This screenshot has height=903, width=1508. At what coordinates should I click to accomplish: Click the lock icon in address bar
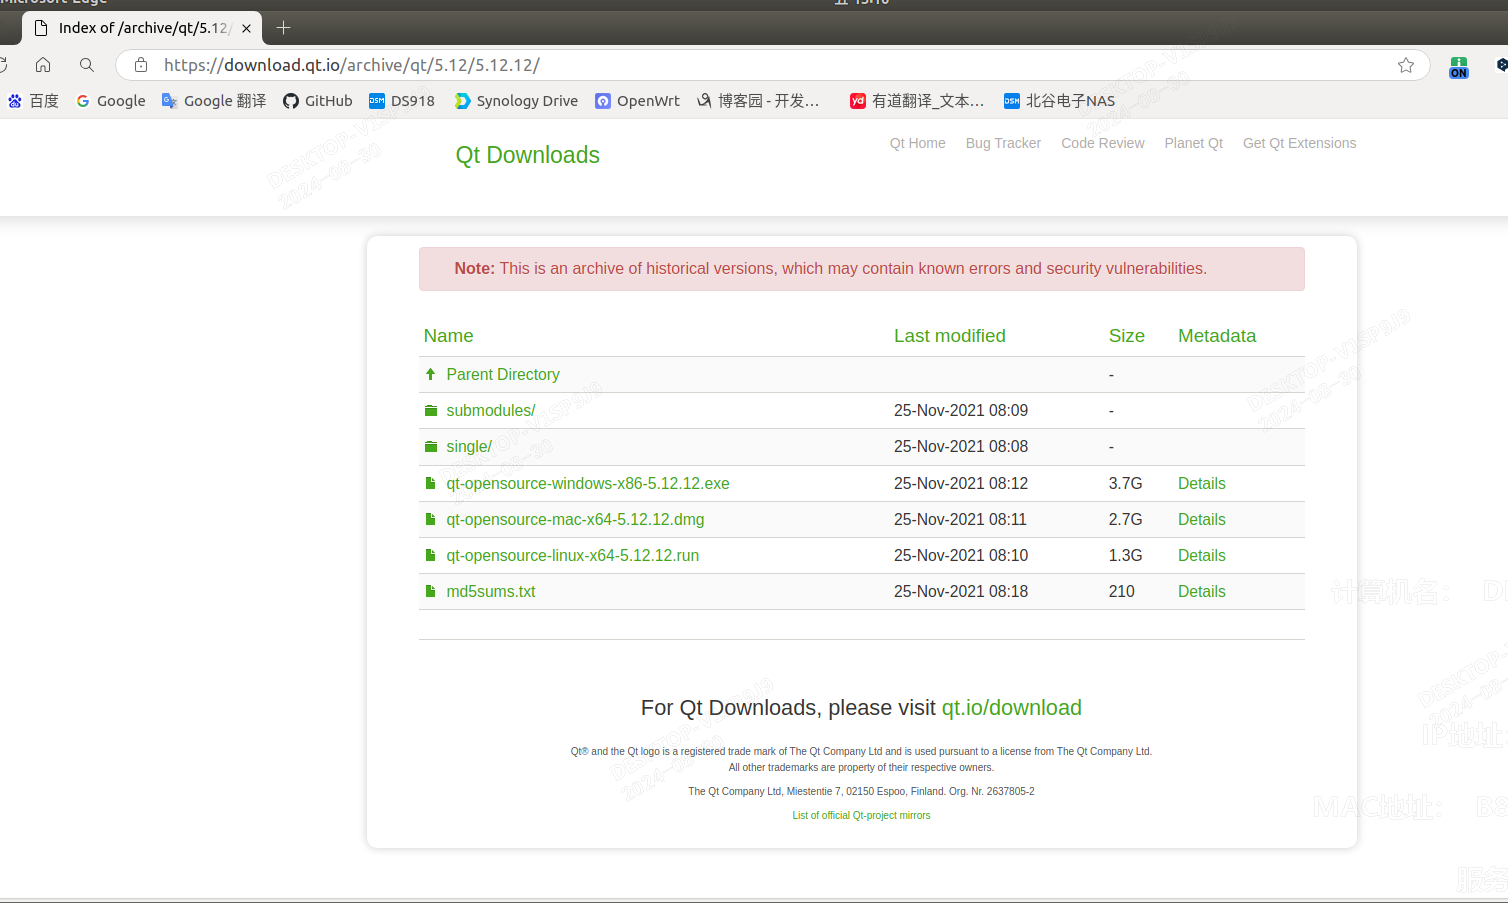(x=141, y=65)
